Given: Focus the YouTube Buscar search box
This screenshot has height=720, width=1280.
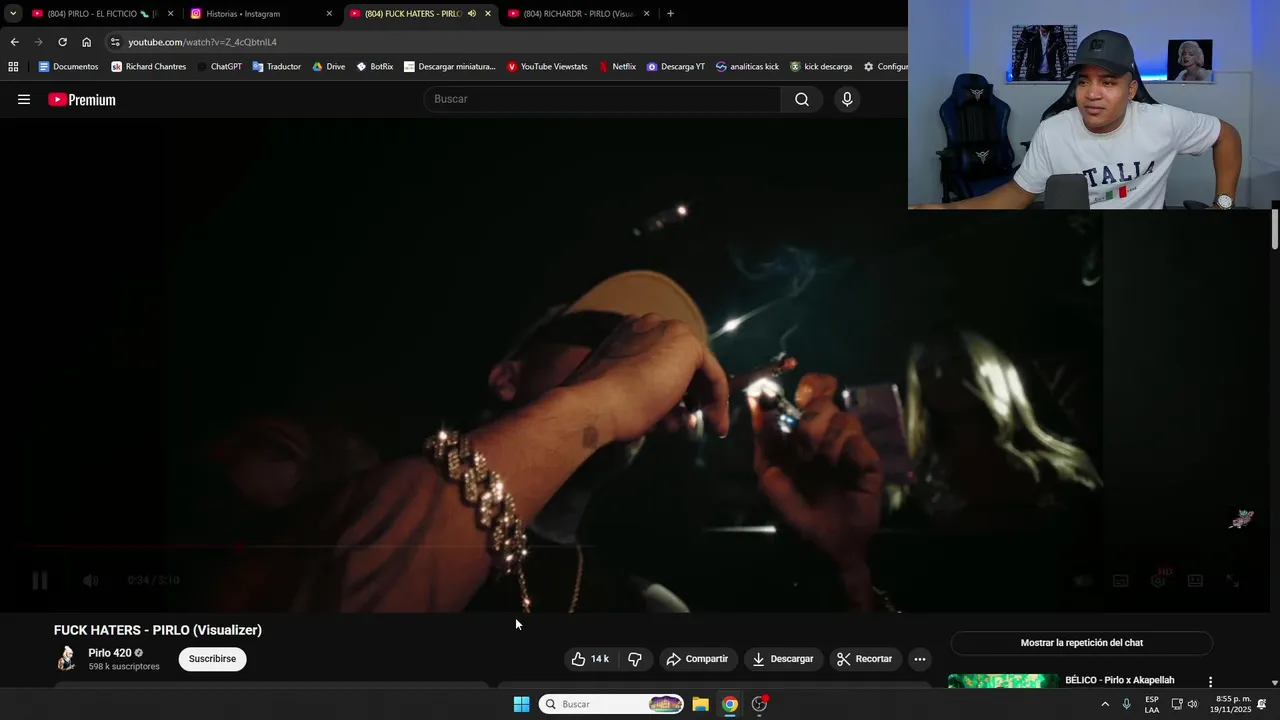Looking at the screenshot, I should 603,99.
